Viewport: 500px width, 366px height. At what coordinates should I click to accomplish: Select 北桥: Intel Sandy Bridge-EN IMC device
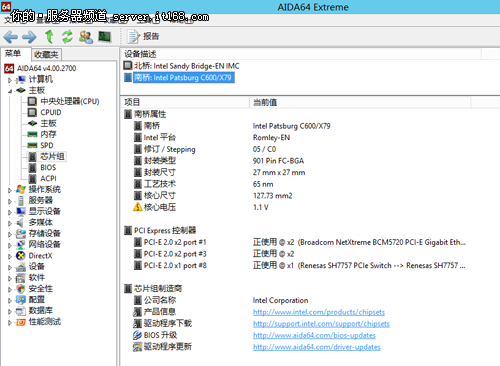(182, 66)
